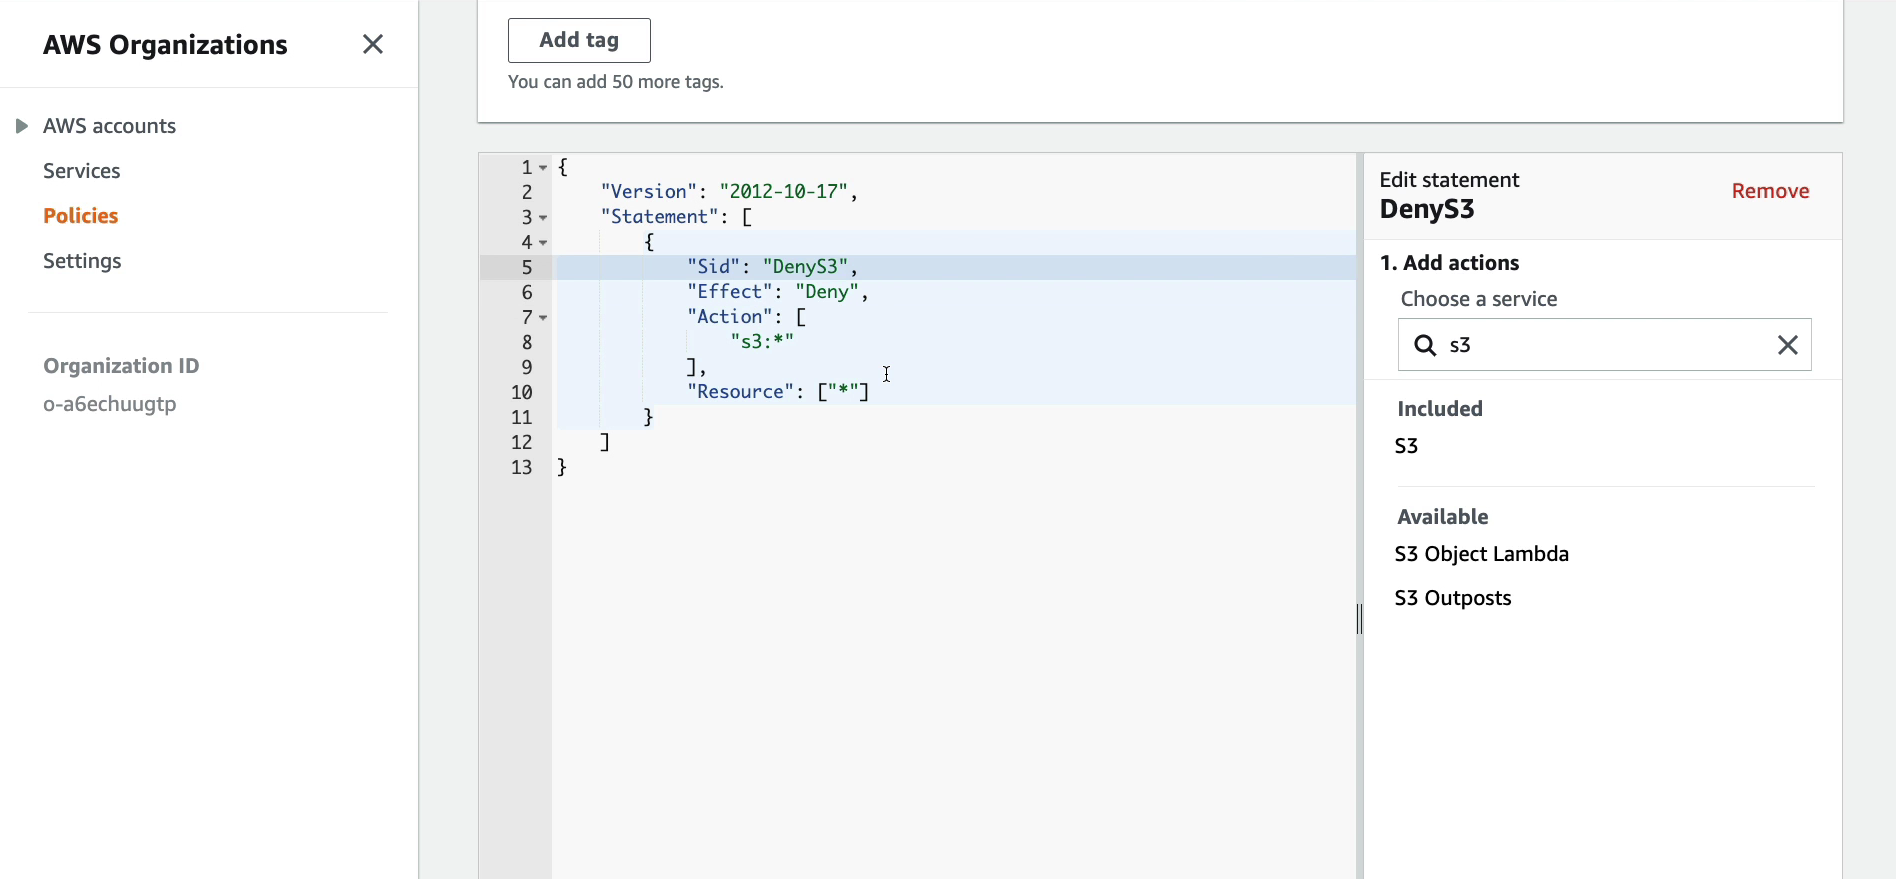Remove the DenyS3 statement

click(x=1770, y=191)
